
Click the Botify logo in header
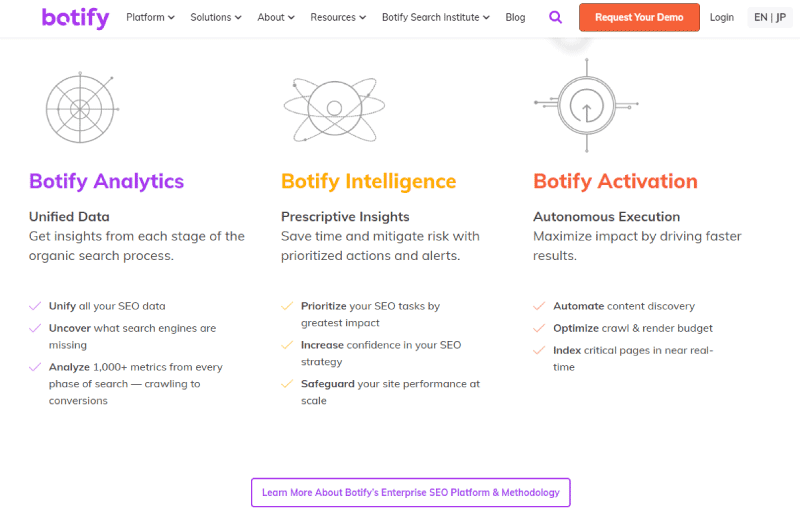76,18
